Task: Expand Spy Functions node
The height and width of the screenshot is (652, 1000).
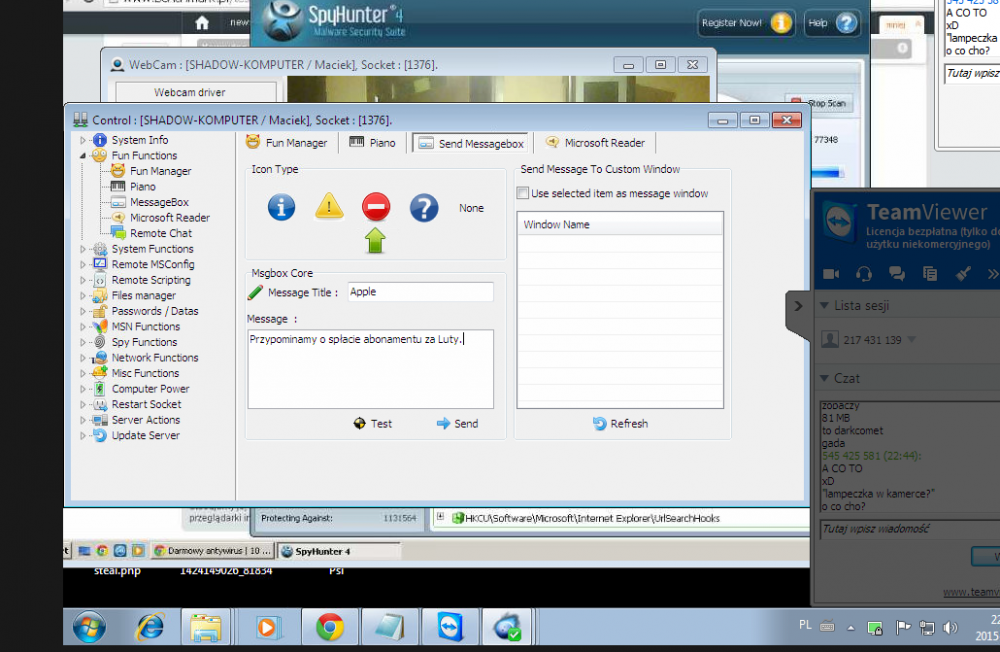Action: [83, 342]
